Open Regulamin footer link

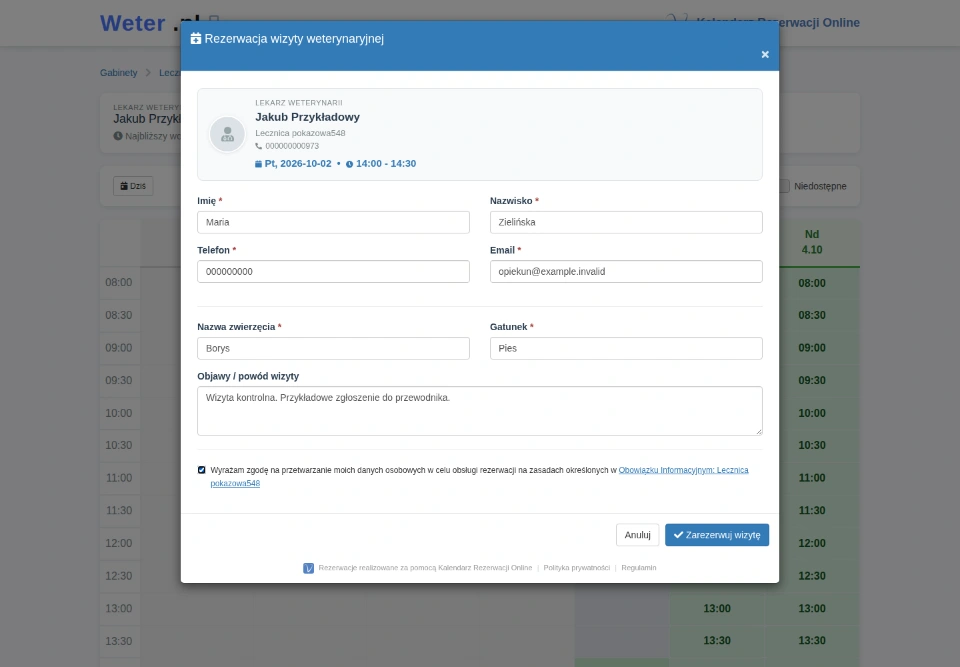click(639, 568)
